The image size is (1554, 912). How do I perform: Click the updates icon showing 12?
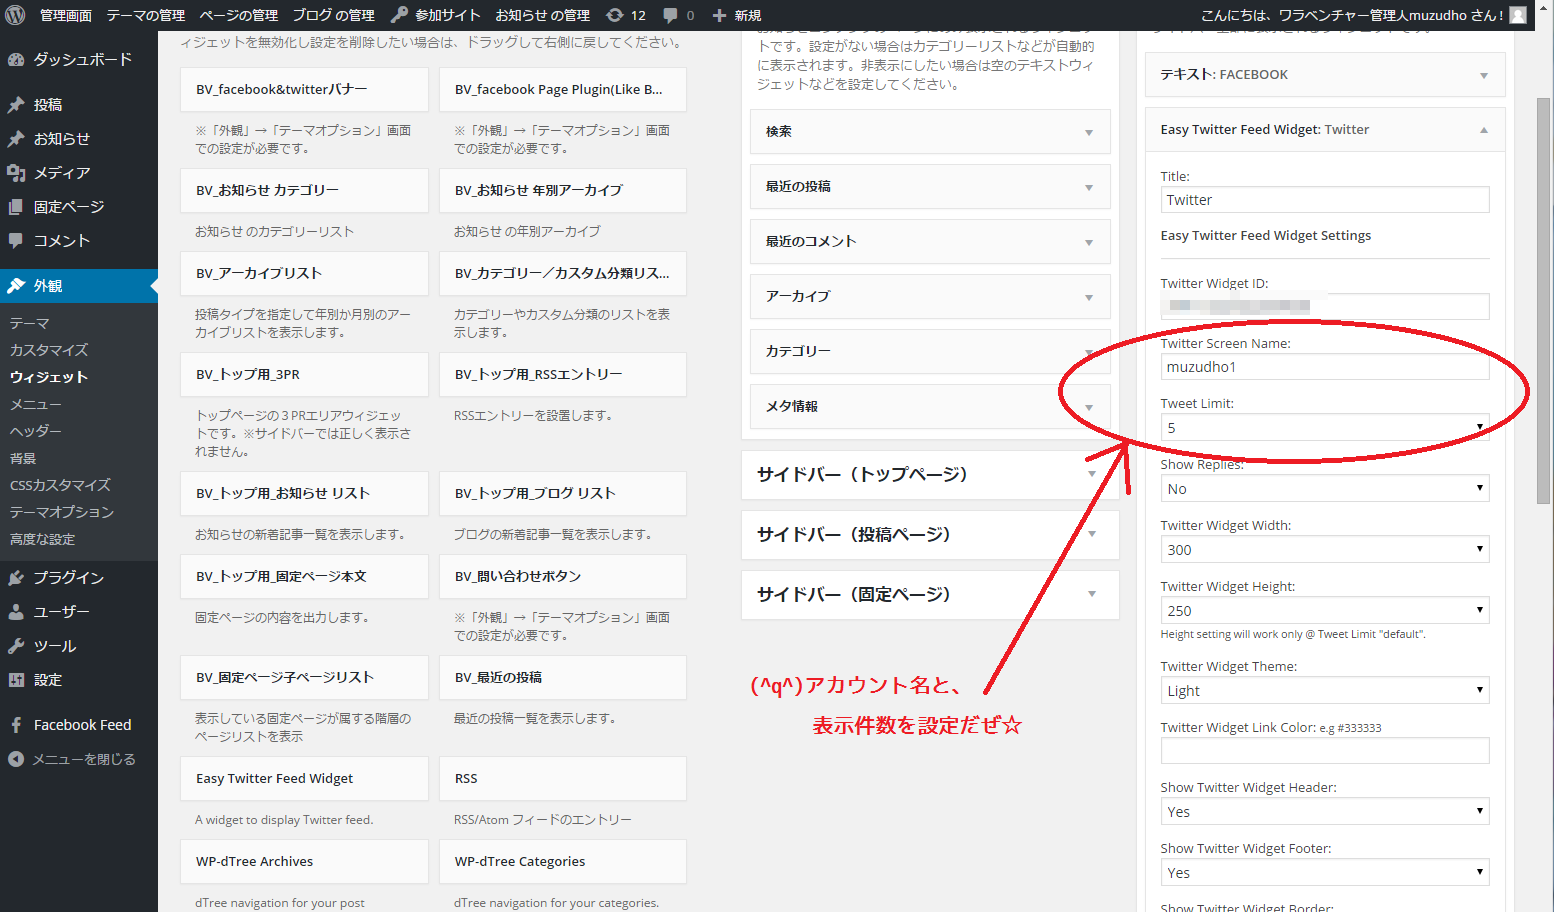coord(626,15)
